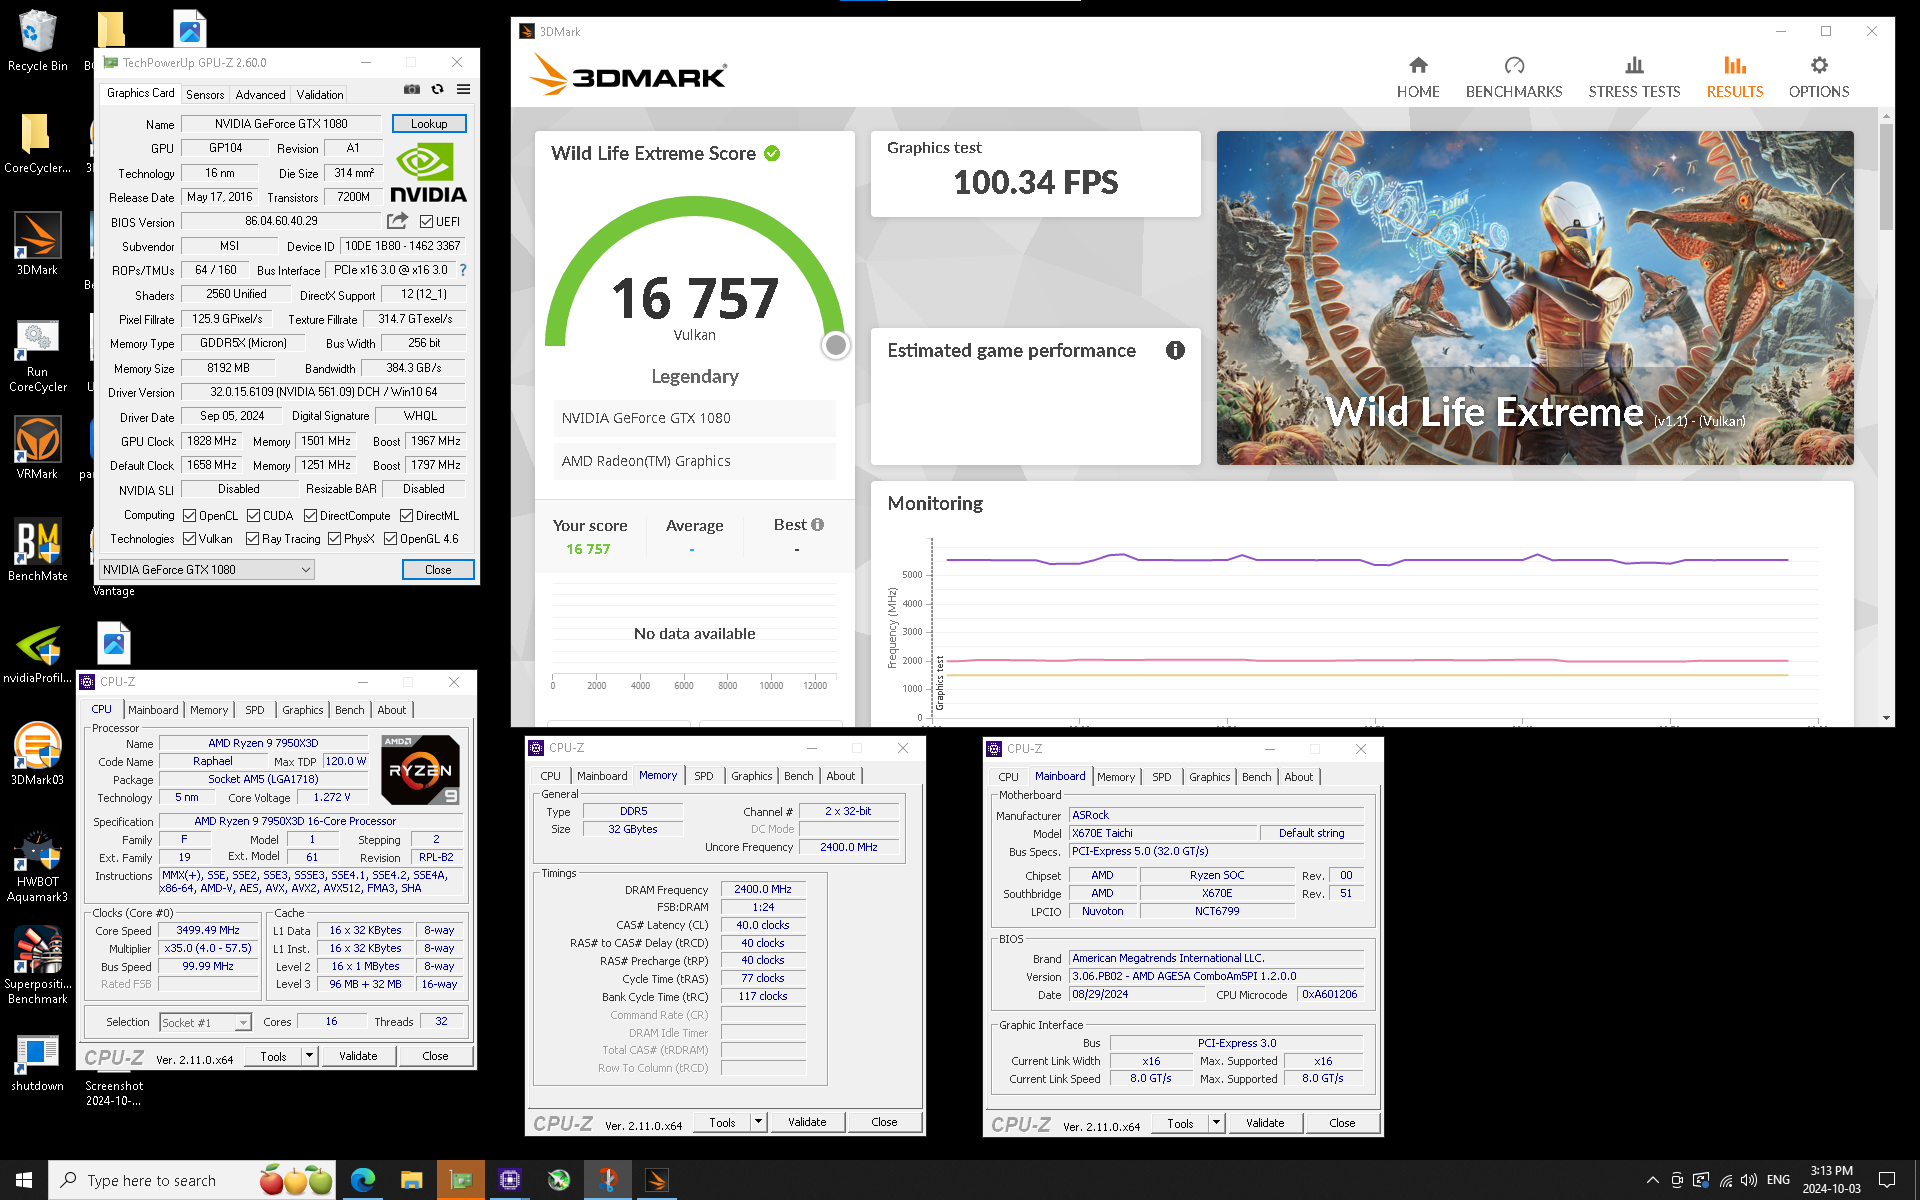Open the Run CoreCycler desktop shortcut
1920x1200 pixels.
(x=37, y=357)
